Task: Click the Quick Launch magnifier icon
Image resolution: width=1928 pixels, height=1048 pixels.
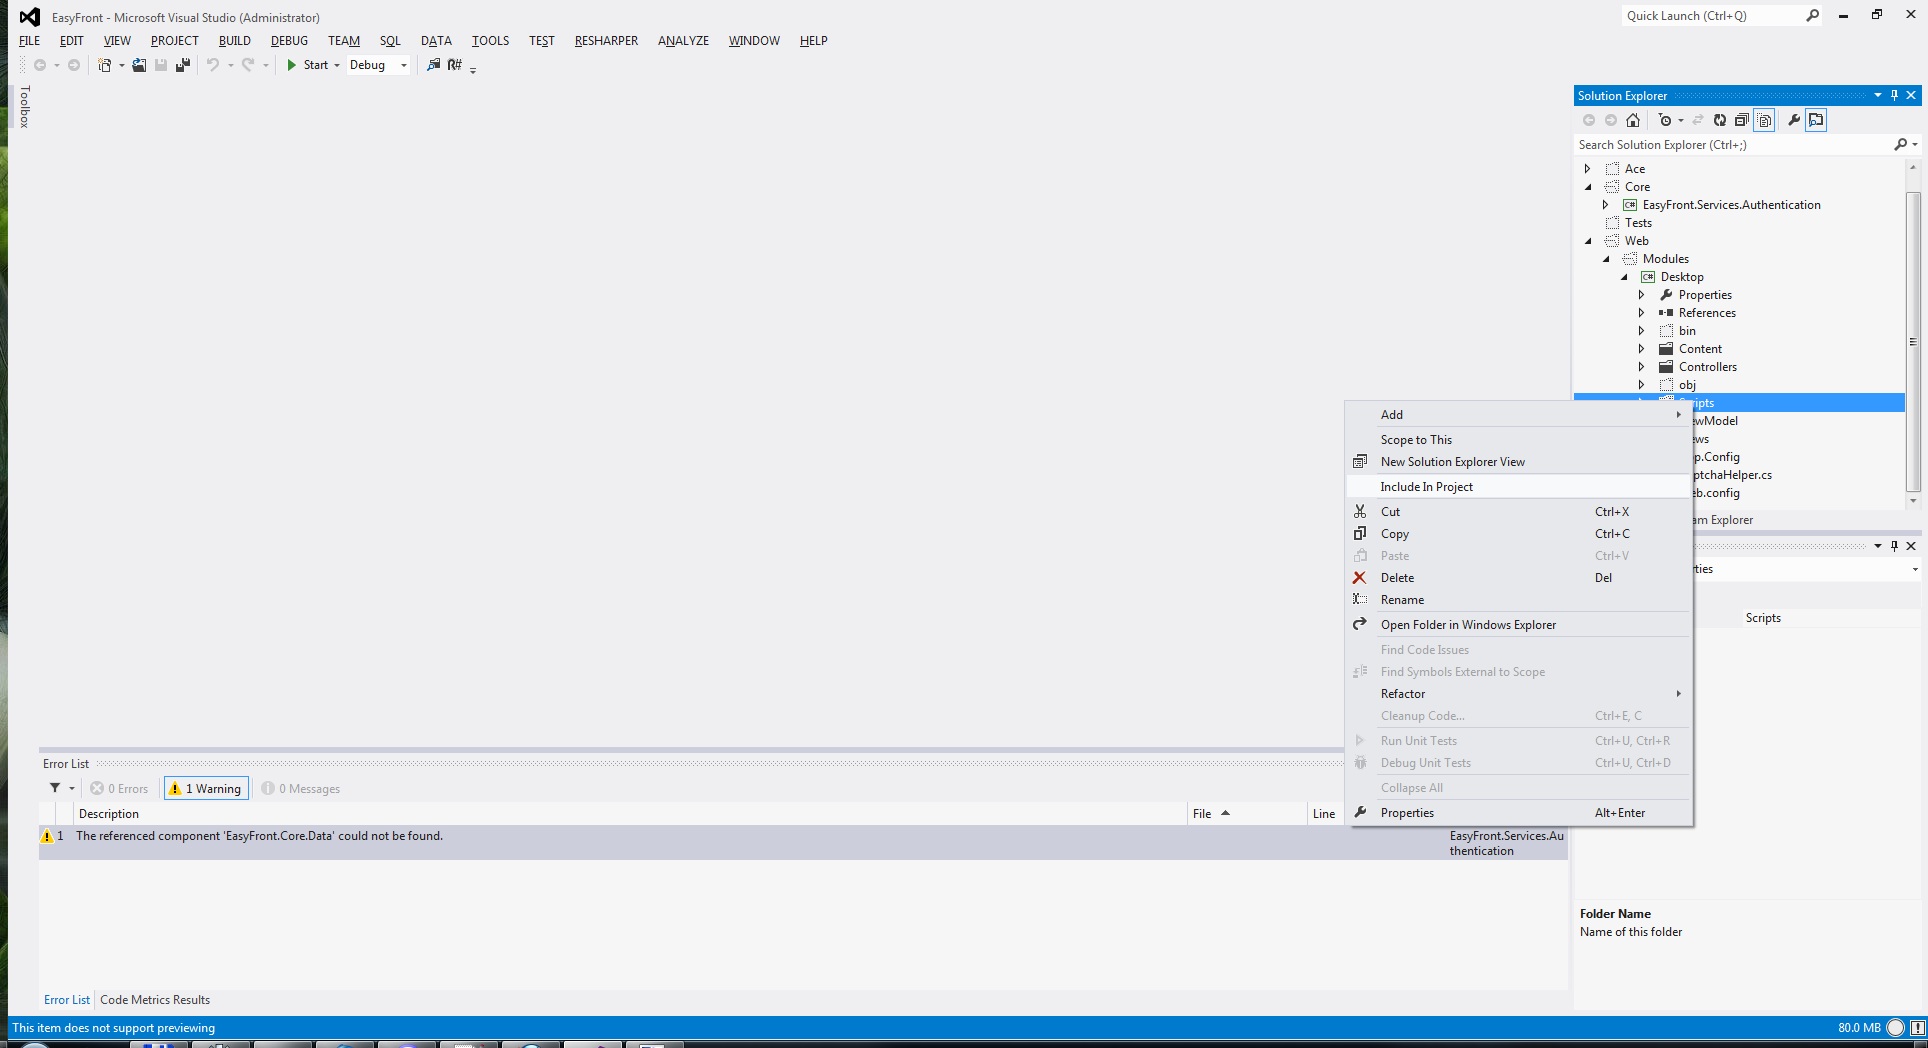Action: pyautogui.click(x=1812, y=16)
